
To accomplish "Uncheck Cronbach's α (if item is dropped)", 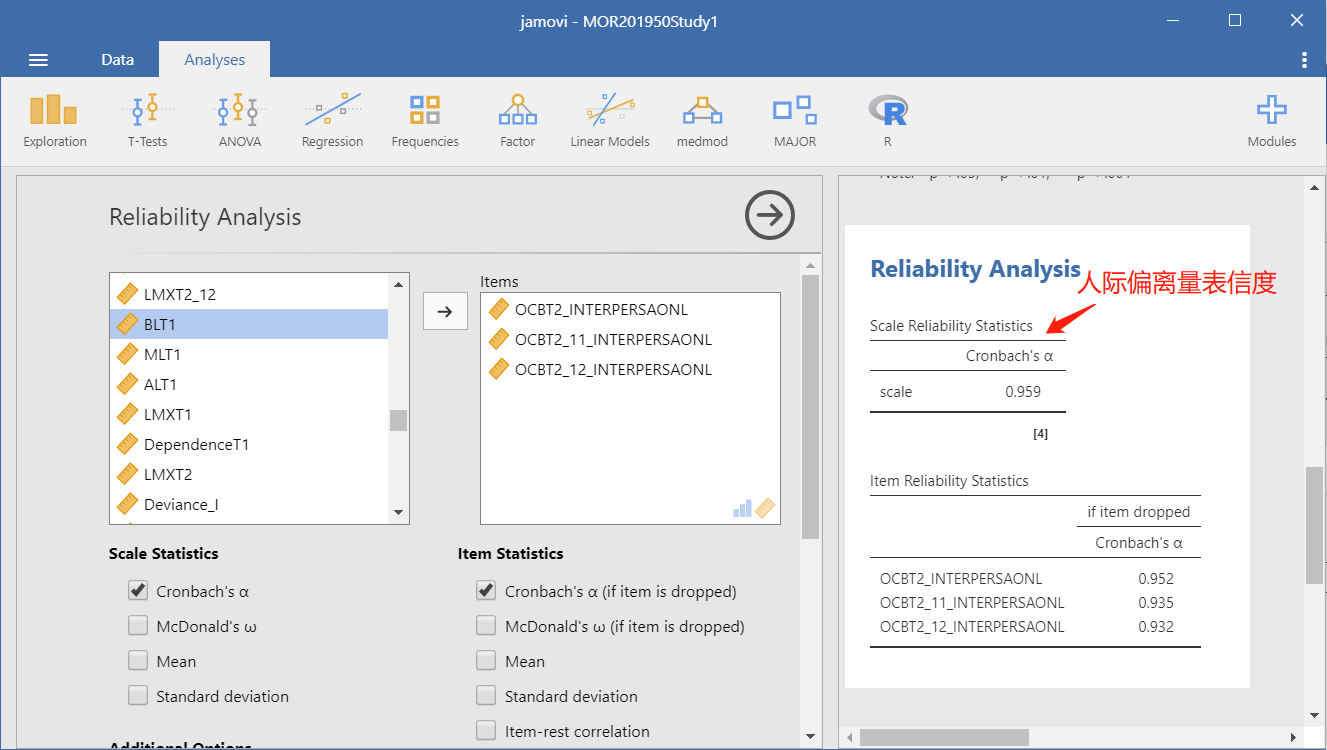I will (x=486, y=591).
